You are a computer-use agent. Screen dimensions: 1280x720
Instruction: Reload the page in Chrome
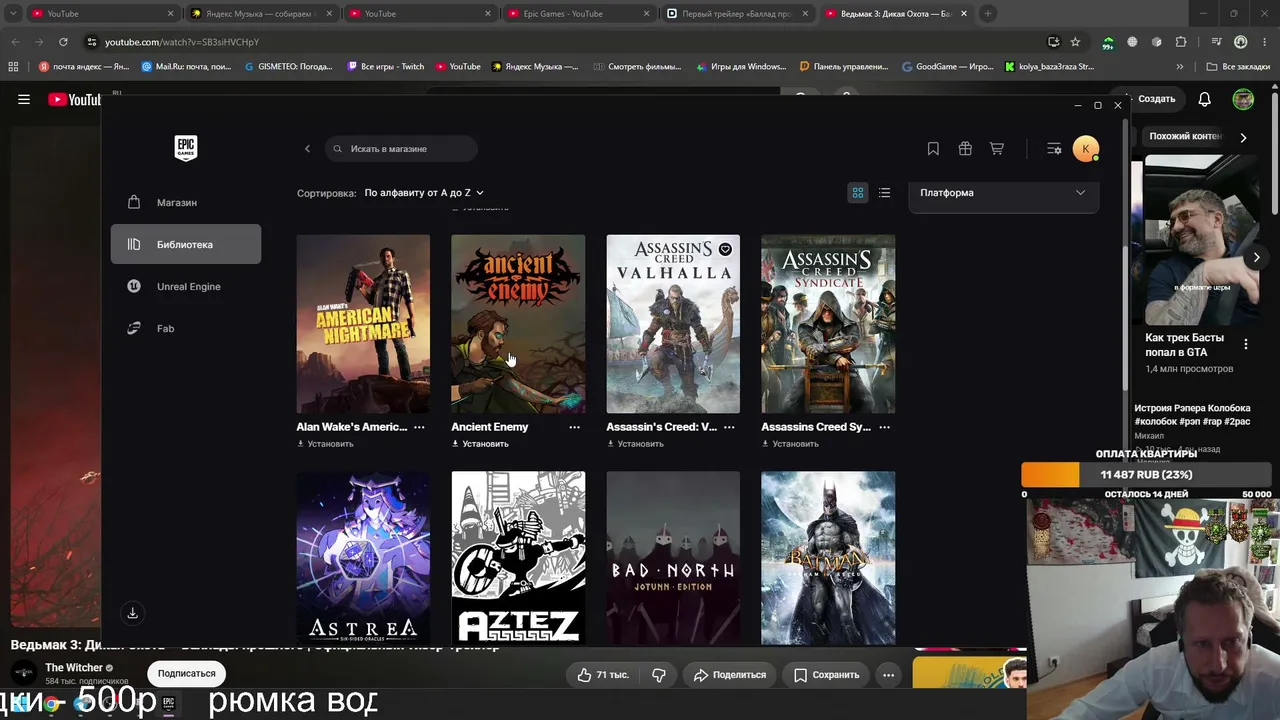point(63,42)
